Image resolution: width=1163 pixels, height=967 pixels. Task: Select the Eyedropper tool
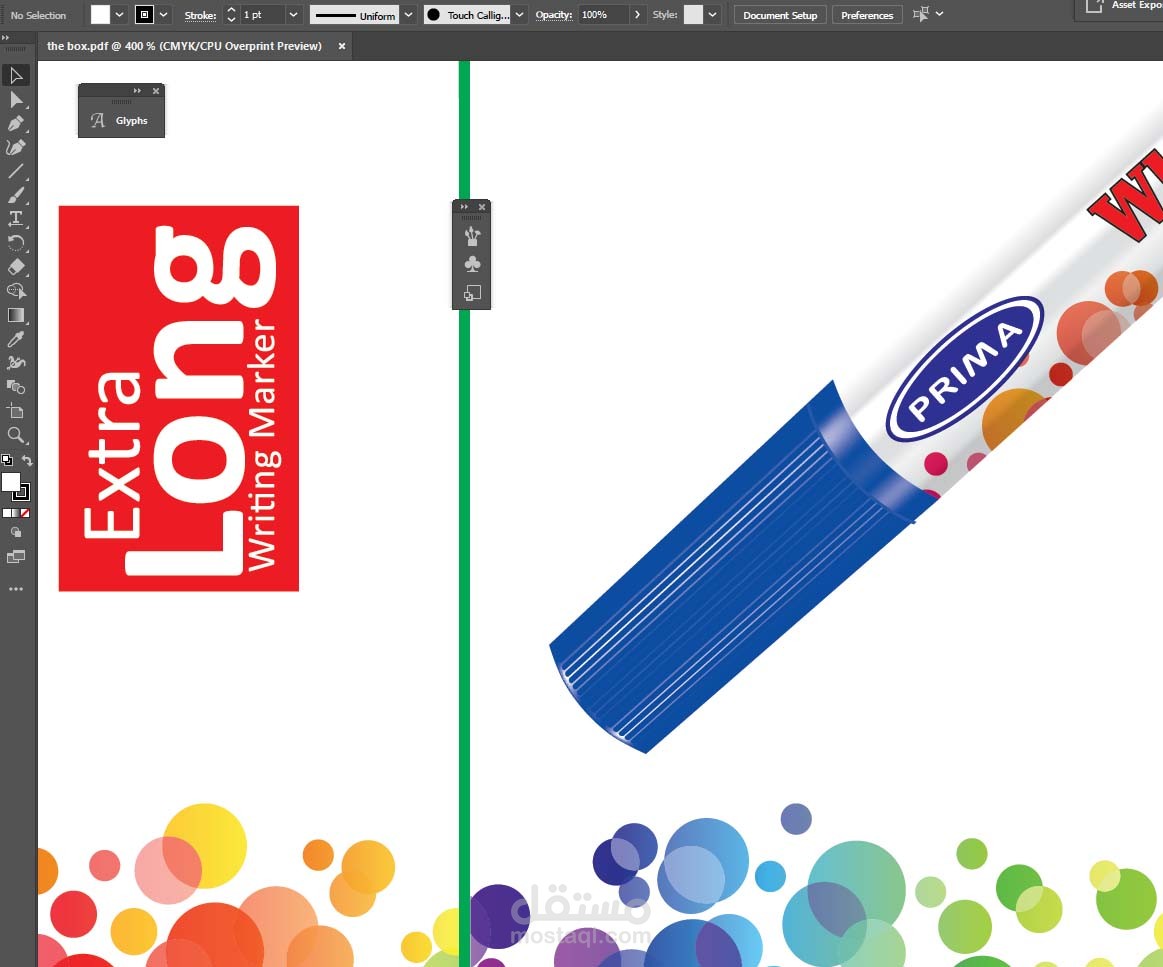[x=16, y=339]
